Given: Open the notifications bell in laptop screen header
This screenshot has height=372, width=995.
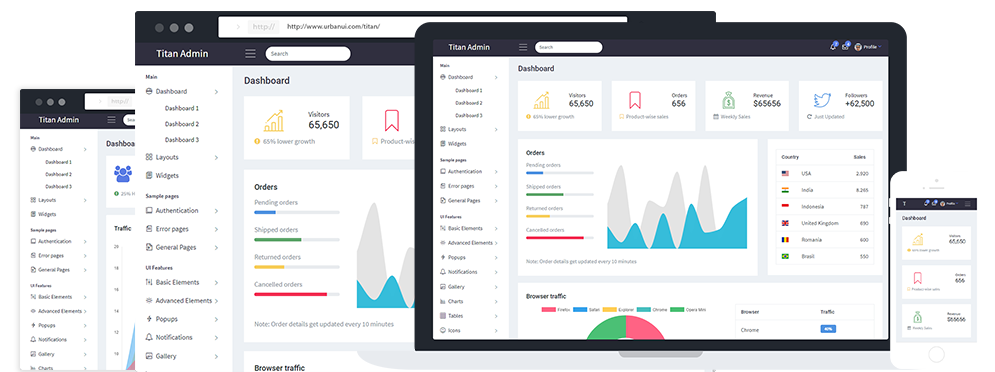Looking at the screenshot, I should [833, 47].
